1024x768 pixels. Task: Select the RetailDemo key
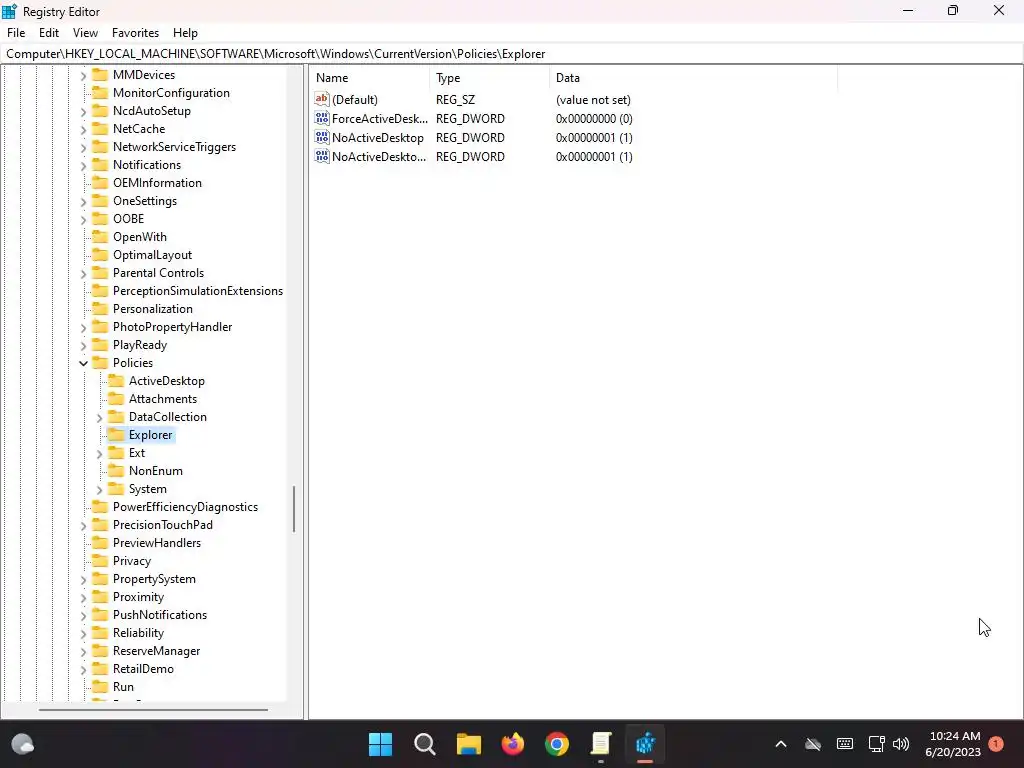click(x=143, y=669)
